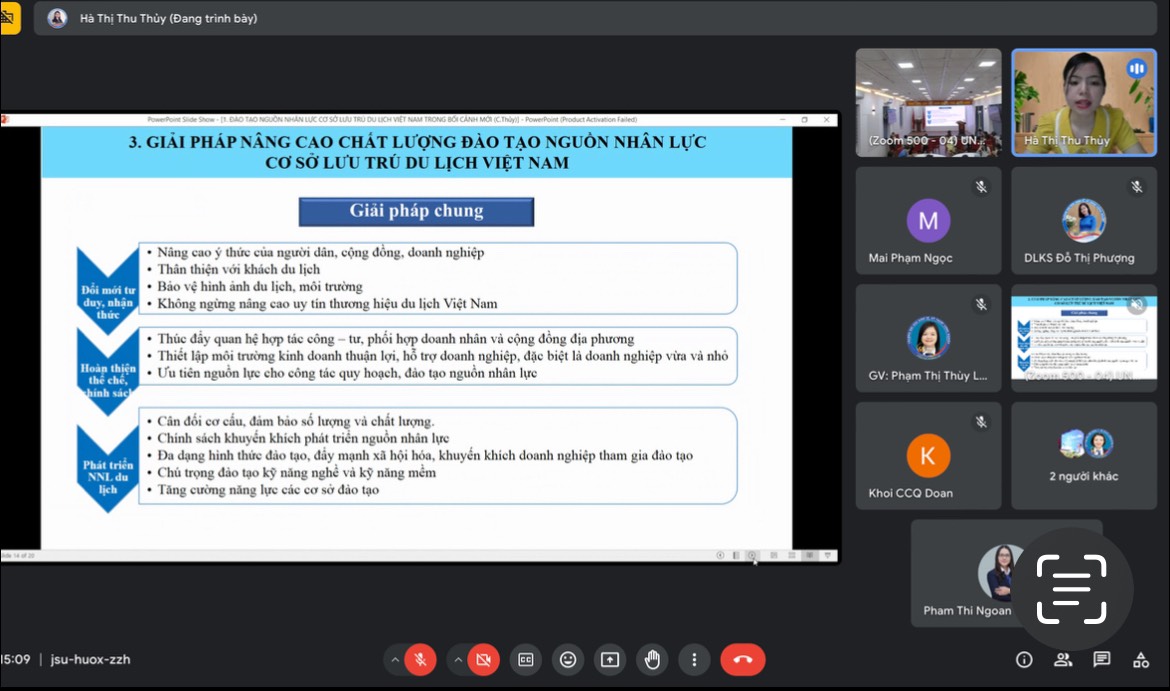Click the meeting code jsu-huox-zzh
The height and width of the screenshot is (691, 1170).
point(90,660)
